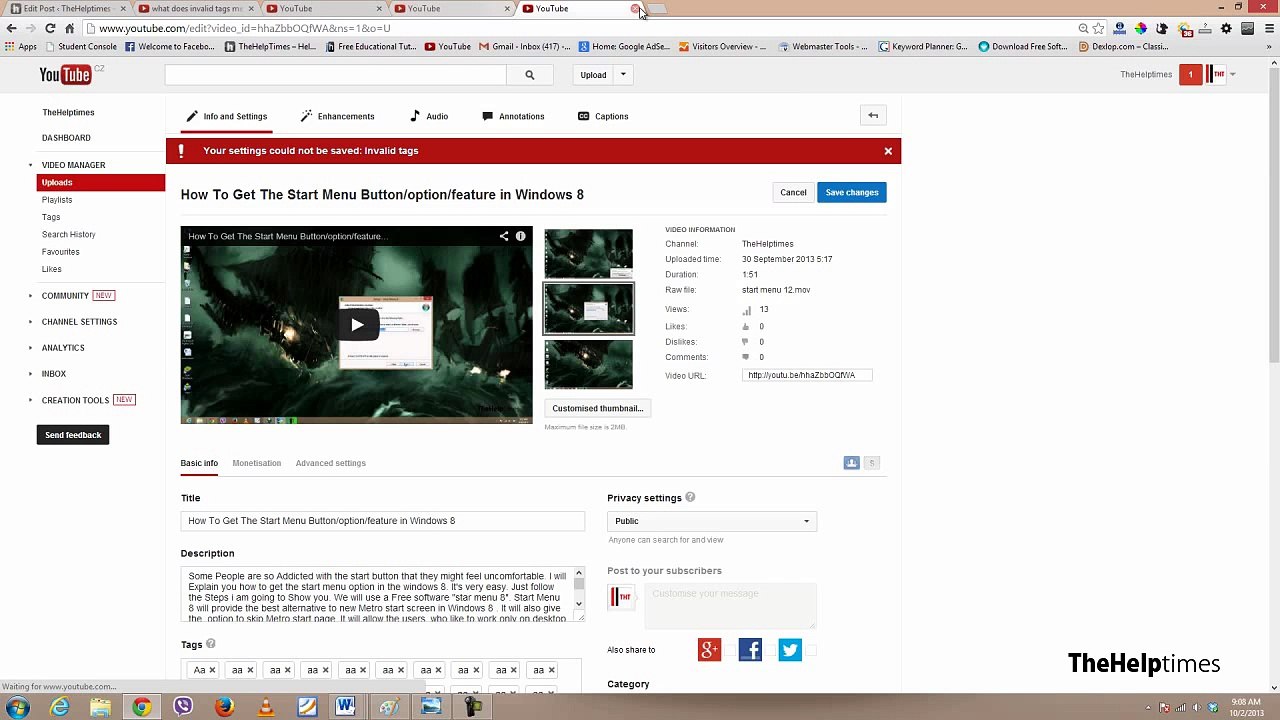Open the notifications badge showing 1

point(1190,75)
